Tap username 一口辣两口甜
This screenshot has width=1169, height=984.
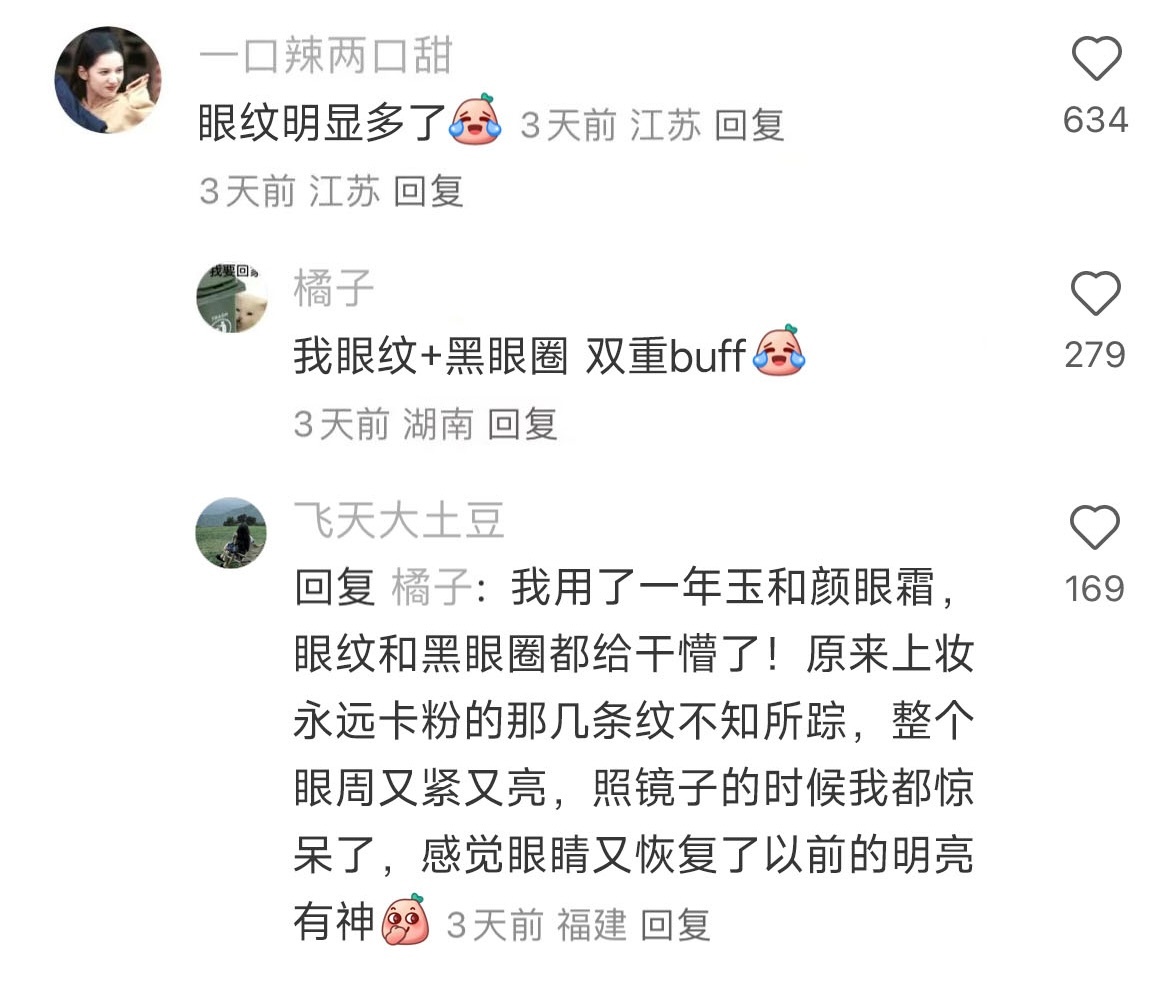[326, 55]
